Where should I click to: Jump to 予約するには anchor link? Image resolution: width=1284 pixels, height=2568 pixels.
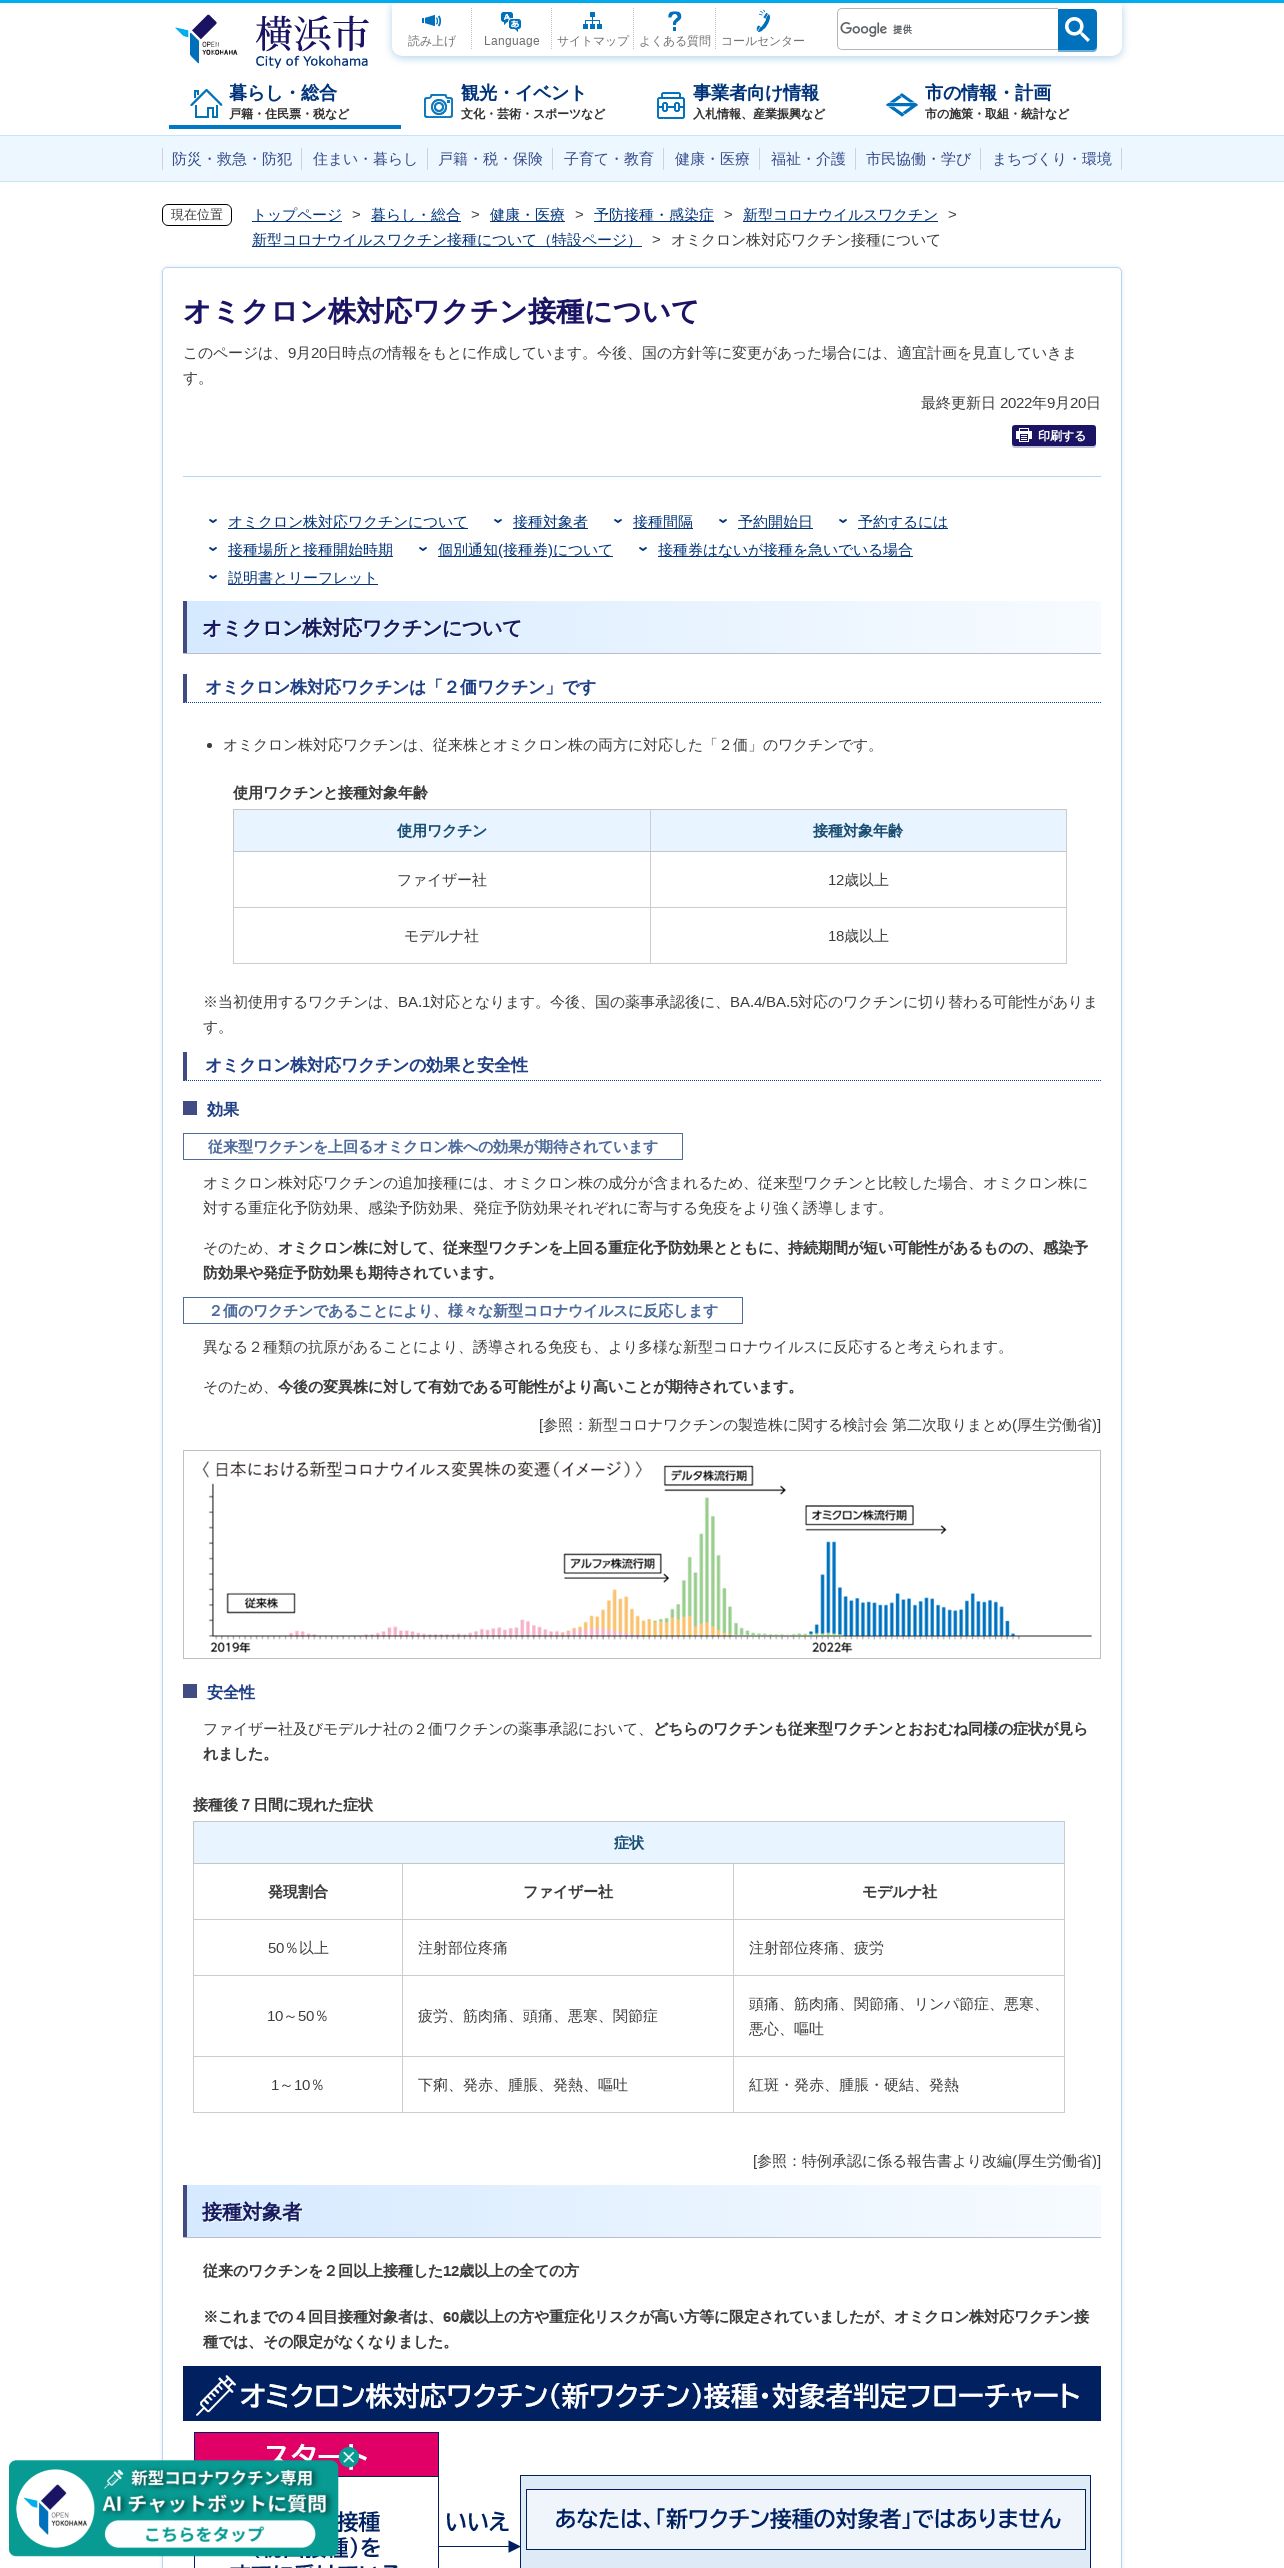pyautogui.click(x=903, y=522)
